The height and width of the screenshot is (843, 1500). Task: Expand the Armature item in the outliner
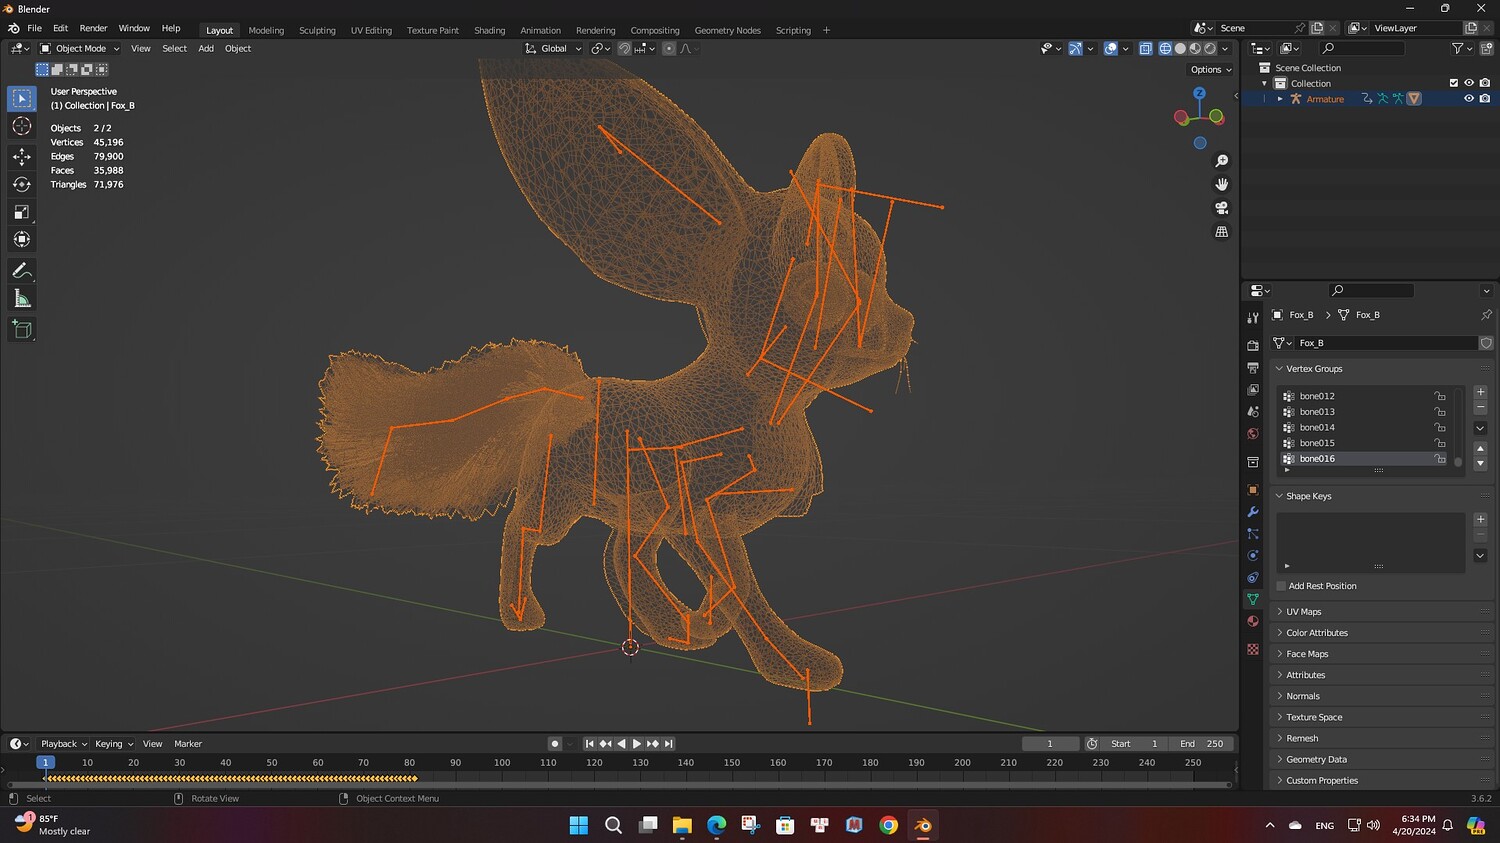point(1280,99)
